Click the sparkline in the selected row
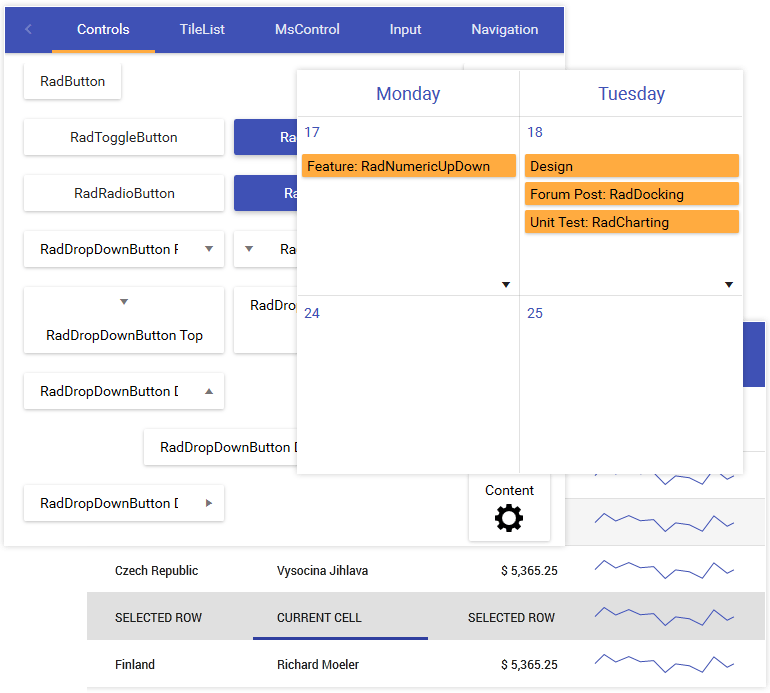This screenshot has height=693, width=770. point(664,616)
